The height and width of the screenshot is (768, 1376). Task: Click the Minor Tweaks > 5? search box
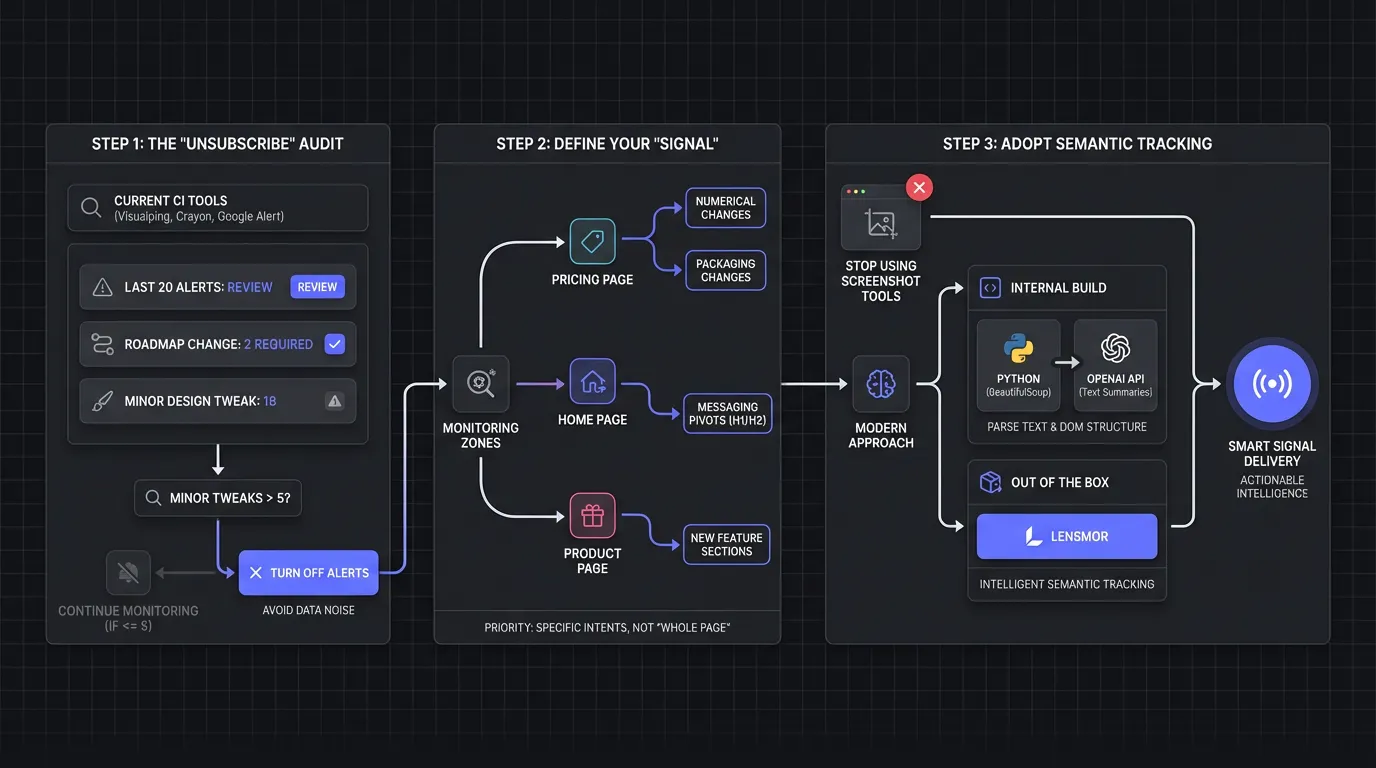tap(218, 497)
